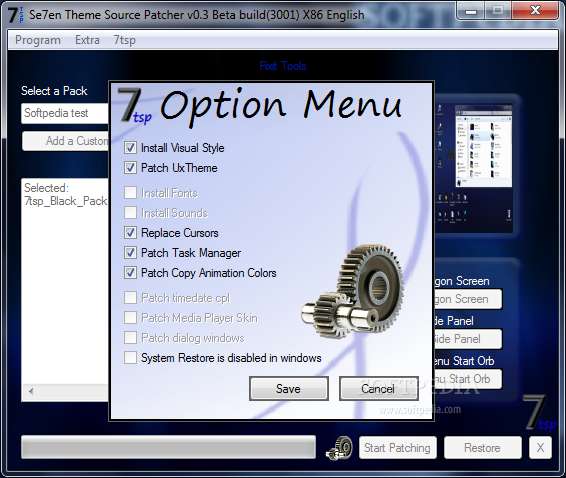Enable System Restore is disabled checkbox
This screenshot has height=478, width=566.
130,358
